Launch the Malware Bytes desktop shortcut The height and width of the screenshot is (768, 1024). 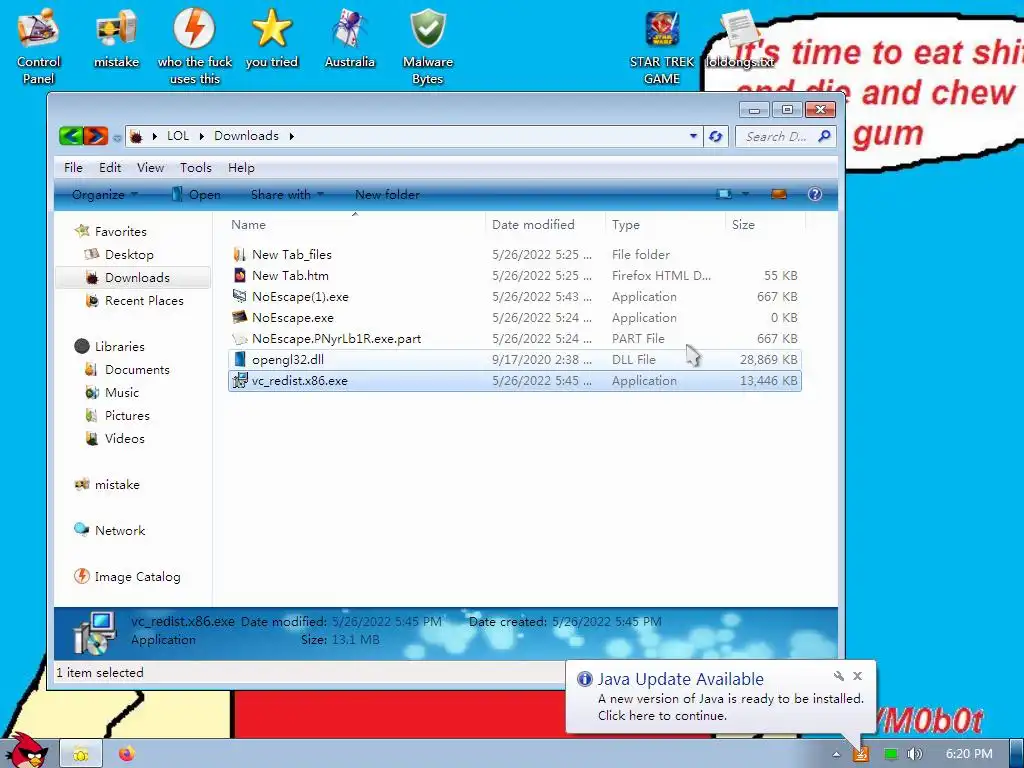[x=428, y=47]
